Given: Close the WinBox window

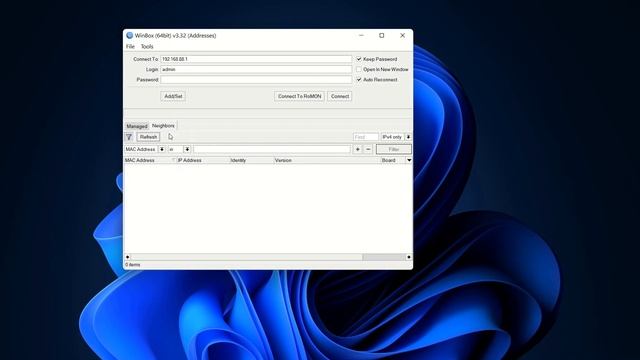Looking at the screenshot, I should (402, 36).
